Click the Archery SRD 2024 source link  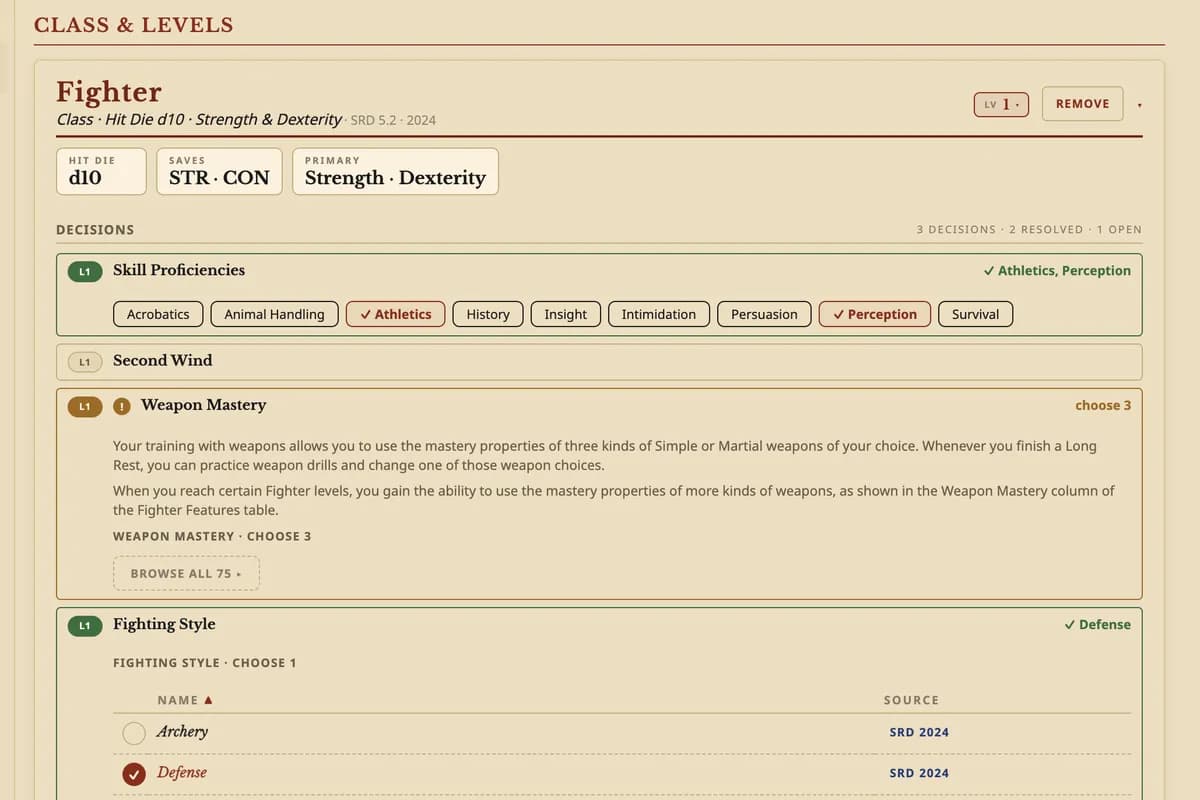[919, 733]
